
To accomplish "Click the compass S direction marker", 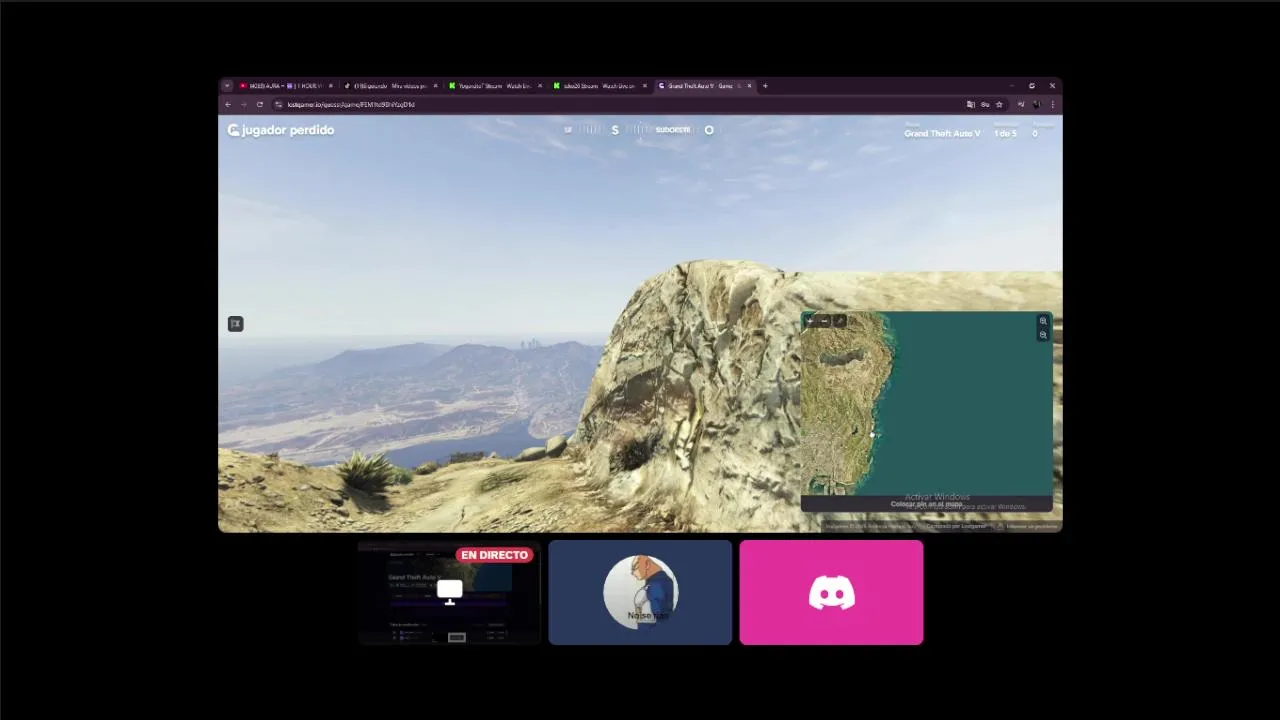I will pyautogui.click(x=615, y=130).
